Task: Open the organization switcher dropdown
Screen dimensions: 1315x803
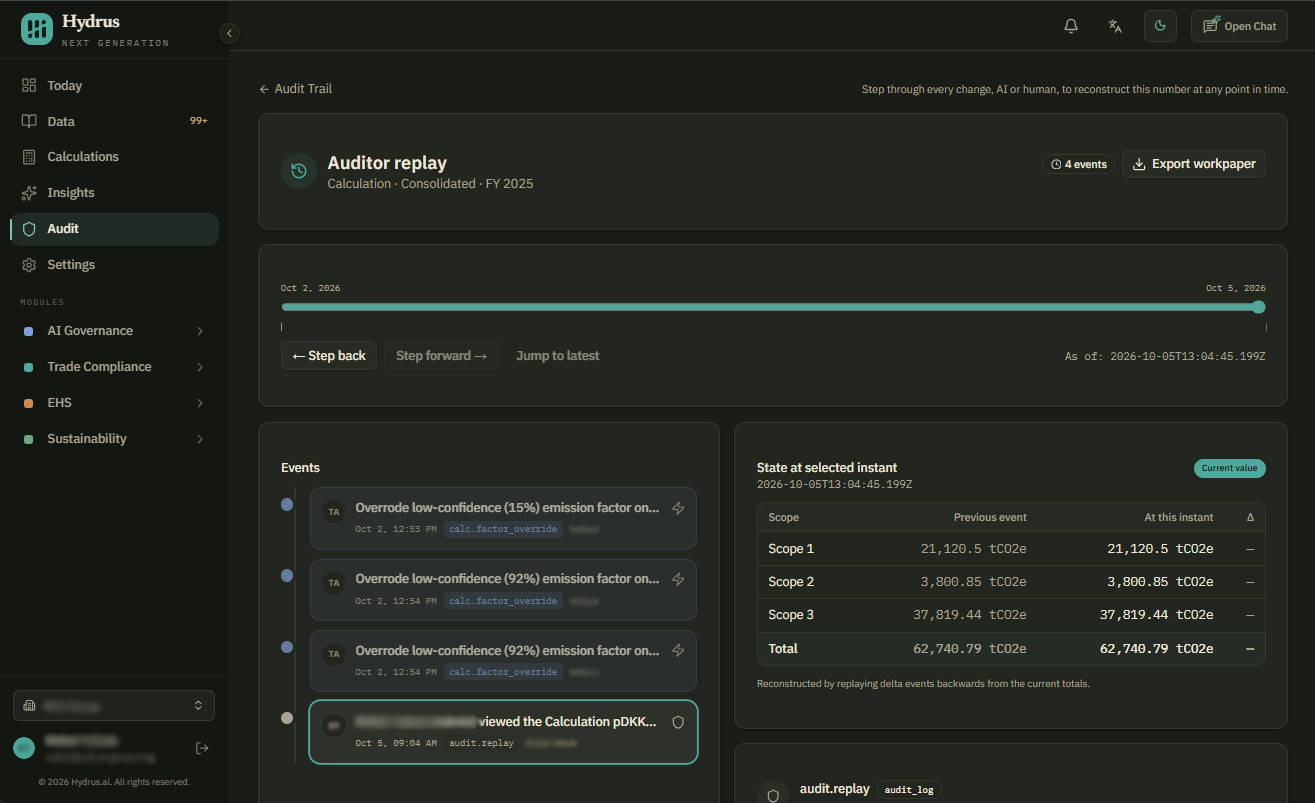Action: (x=114, y=705)
